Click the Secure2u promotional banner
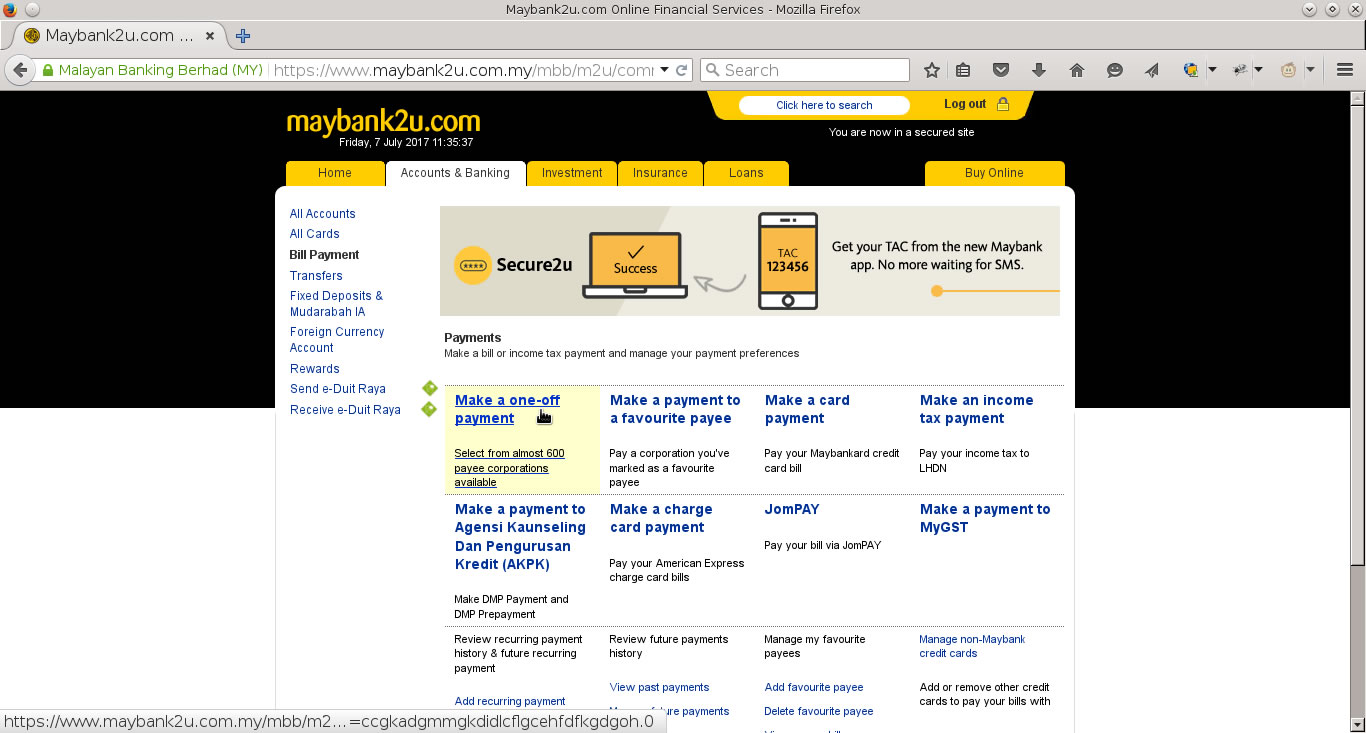The width and height of the screenshot is (1366, 733). click(x=750, y=261)
